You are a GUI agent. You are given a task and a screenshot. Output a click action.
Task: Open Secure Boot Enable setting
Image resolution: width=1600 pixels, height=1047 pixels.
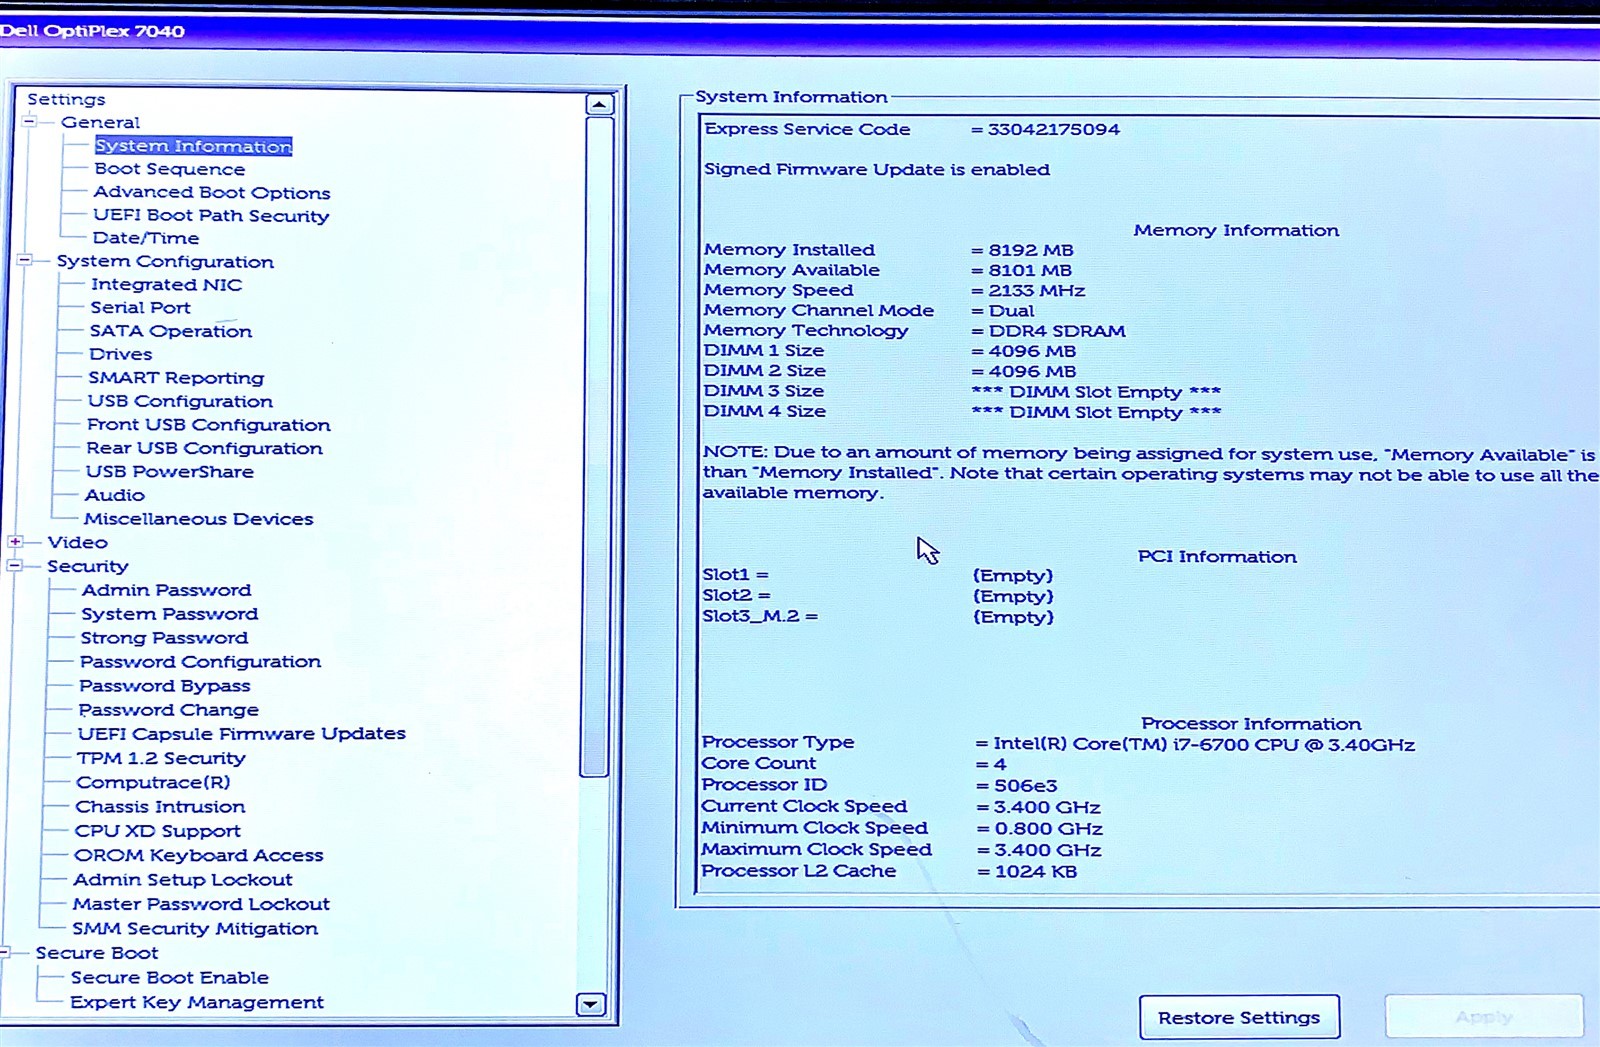(170, 978)
